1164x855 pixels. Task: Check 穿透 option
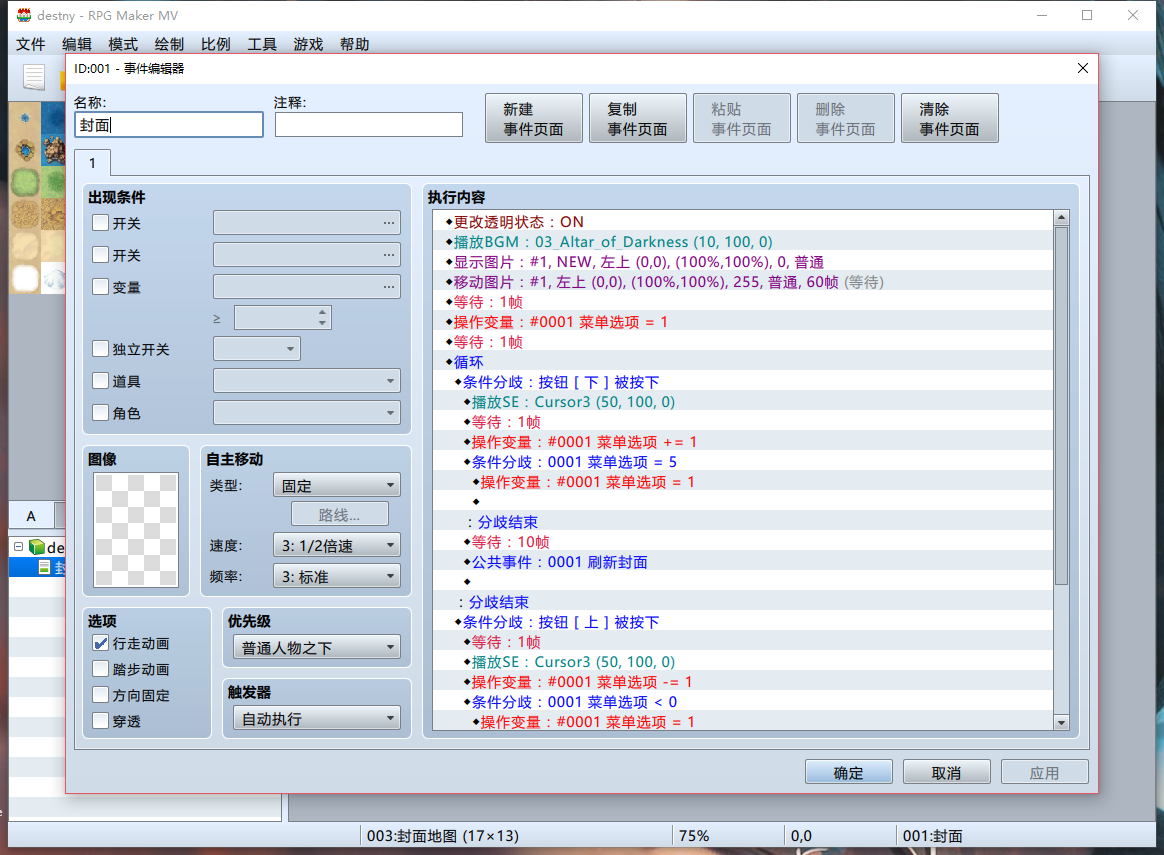click(x=100, y=721)
